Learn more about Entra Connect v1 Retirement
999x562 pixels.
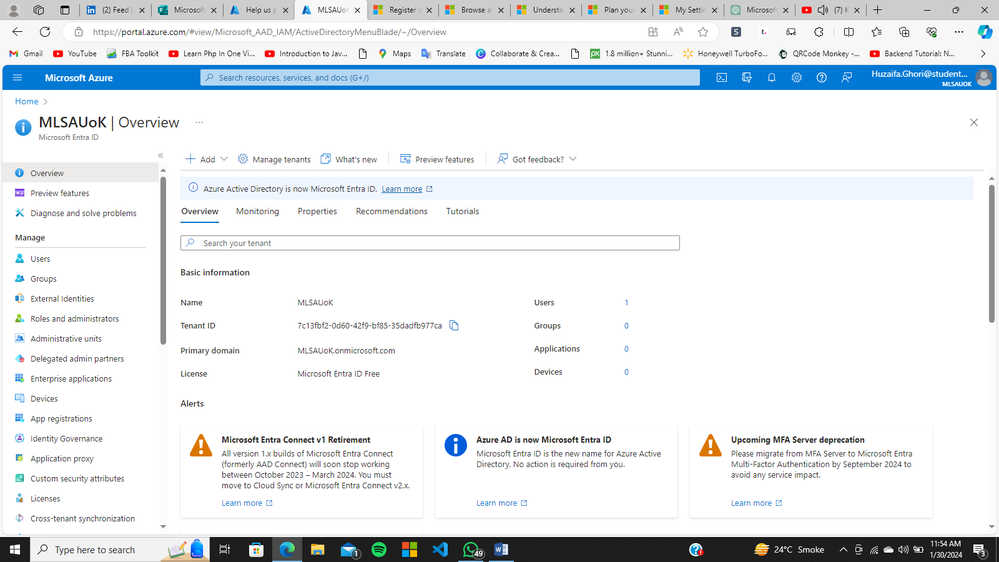coord(247,503)
